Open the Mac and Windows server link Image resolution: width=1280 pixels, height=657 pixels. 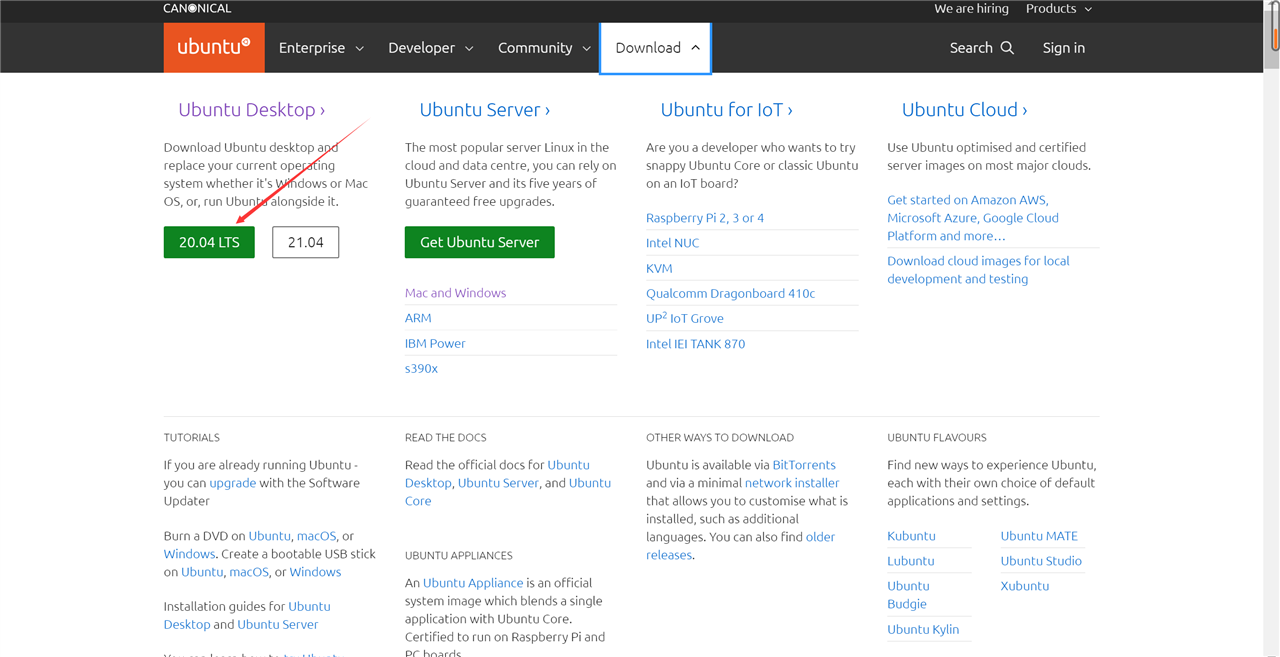tap(455, 293)
